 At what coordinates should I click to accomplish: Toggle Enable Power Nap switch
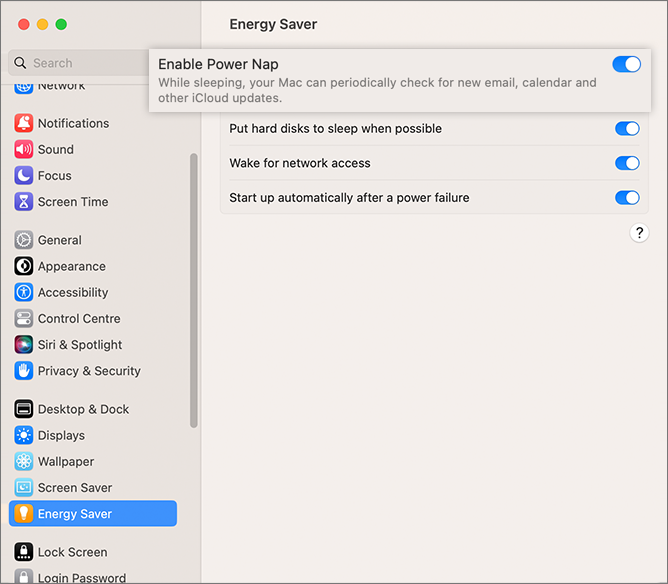pyautogui.click(x=626, y=64)
